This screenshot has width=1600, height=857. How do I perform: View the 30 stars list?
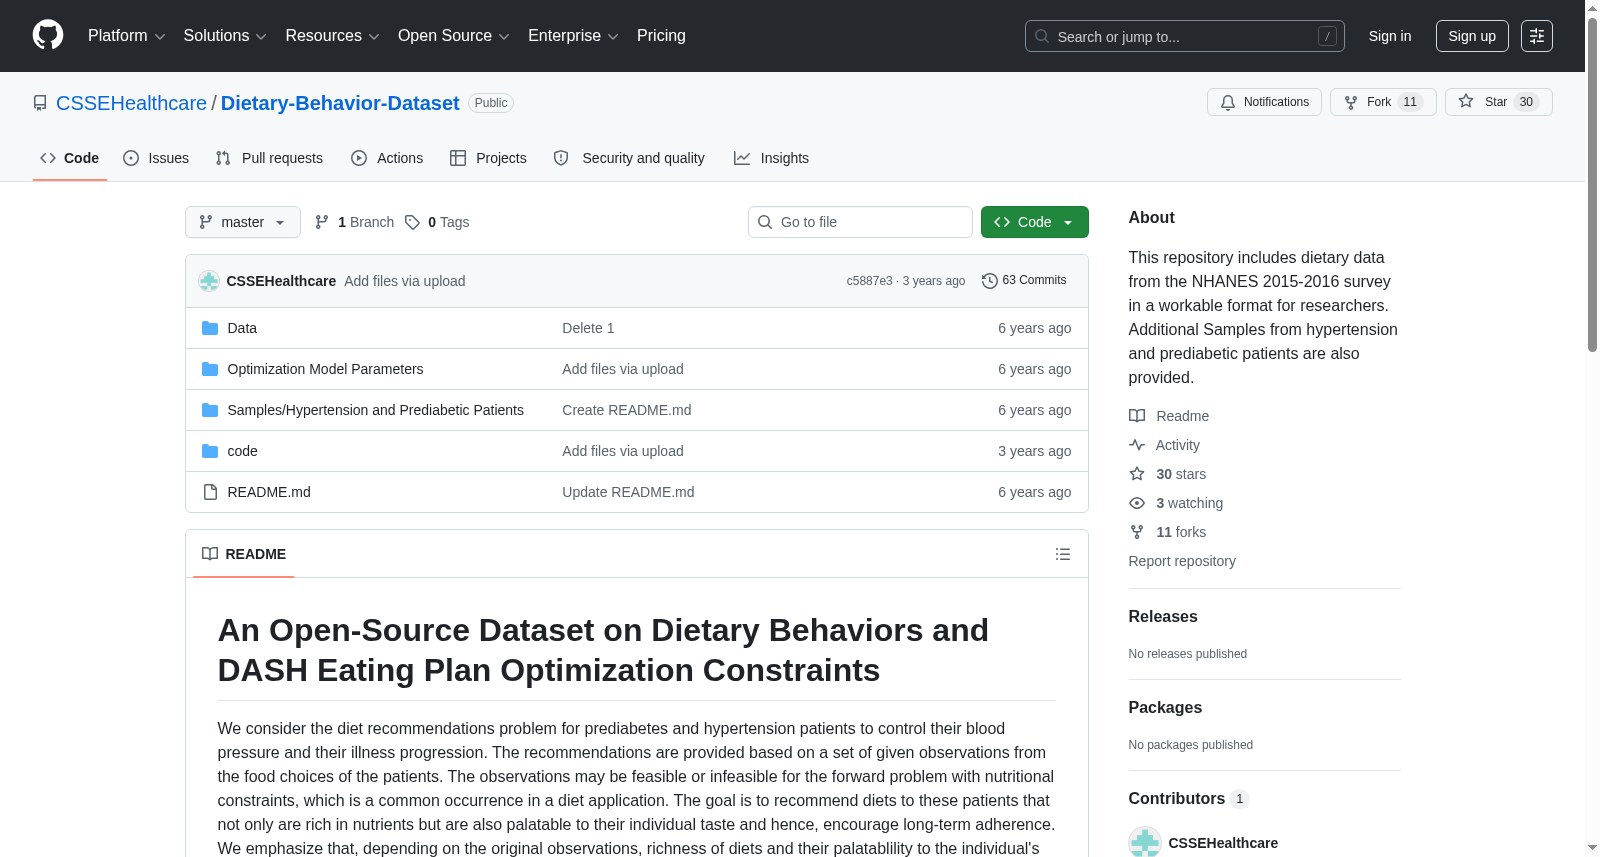(x=1168, y=474)
